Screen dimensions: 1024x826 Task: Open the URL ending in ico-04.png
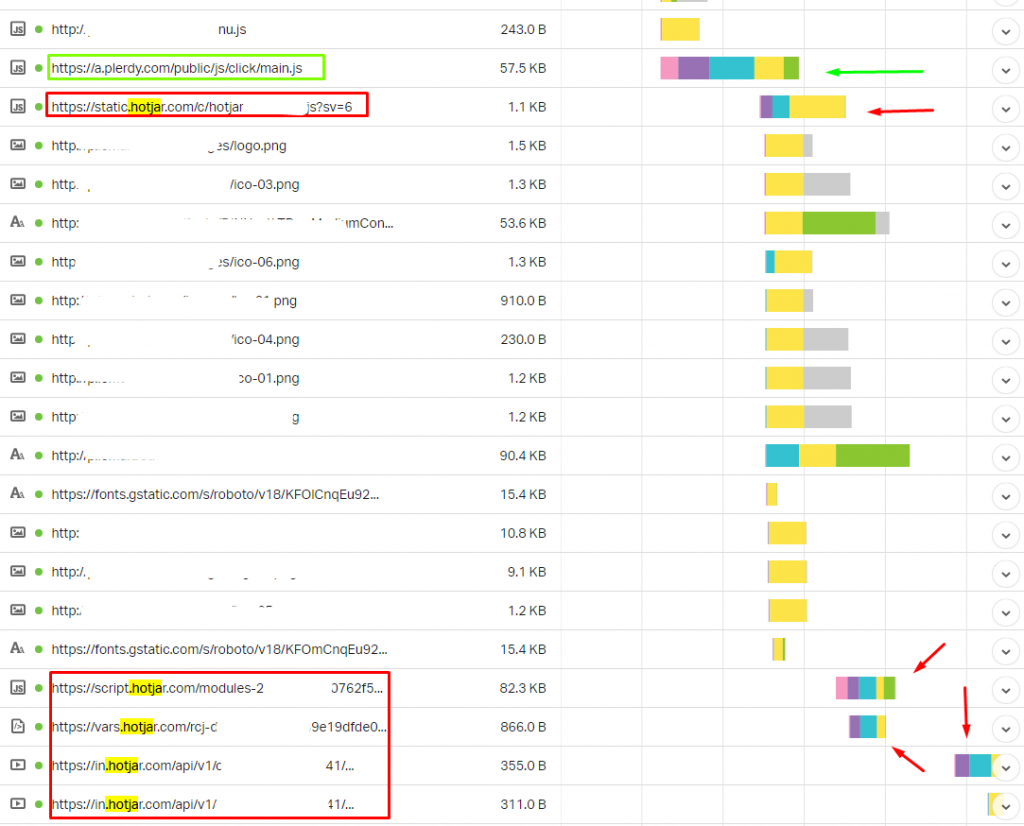176,340
